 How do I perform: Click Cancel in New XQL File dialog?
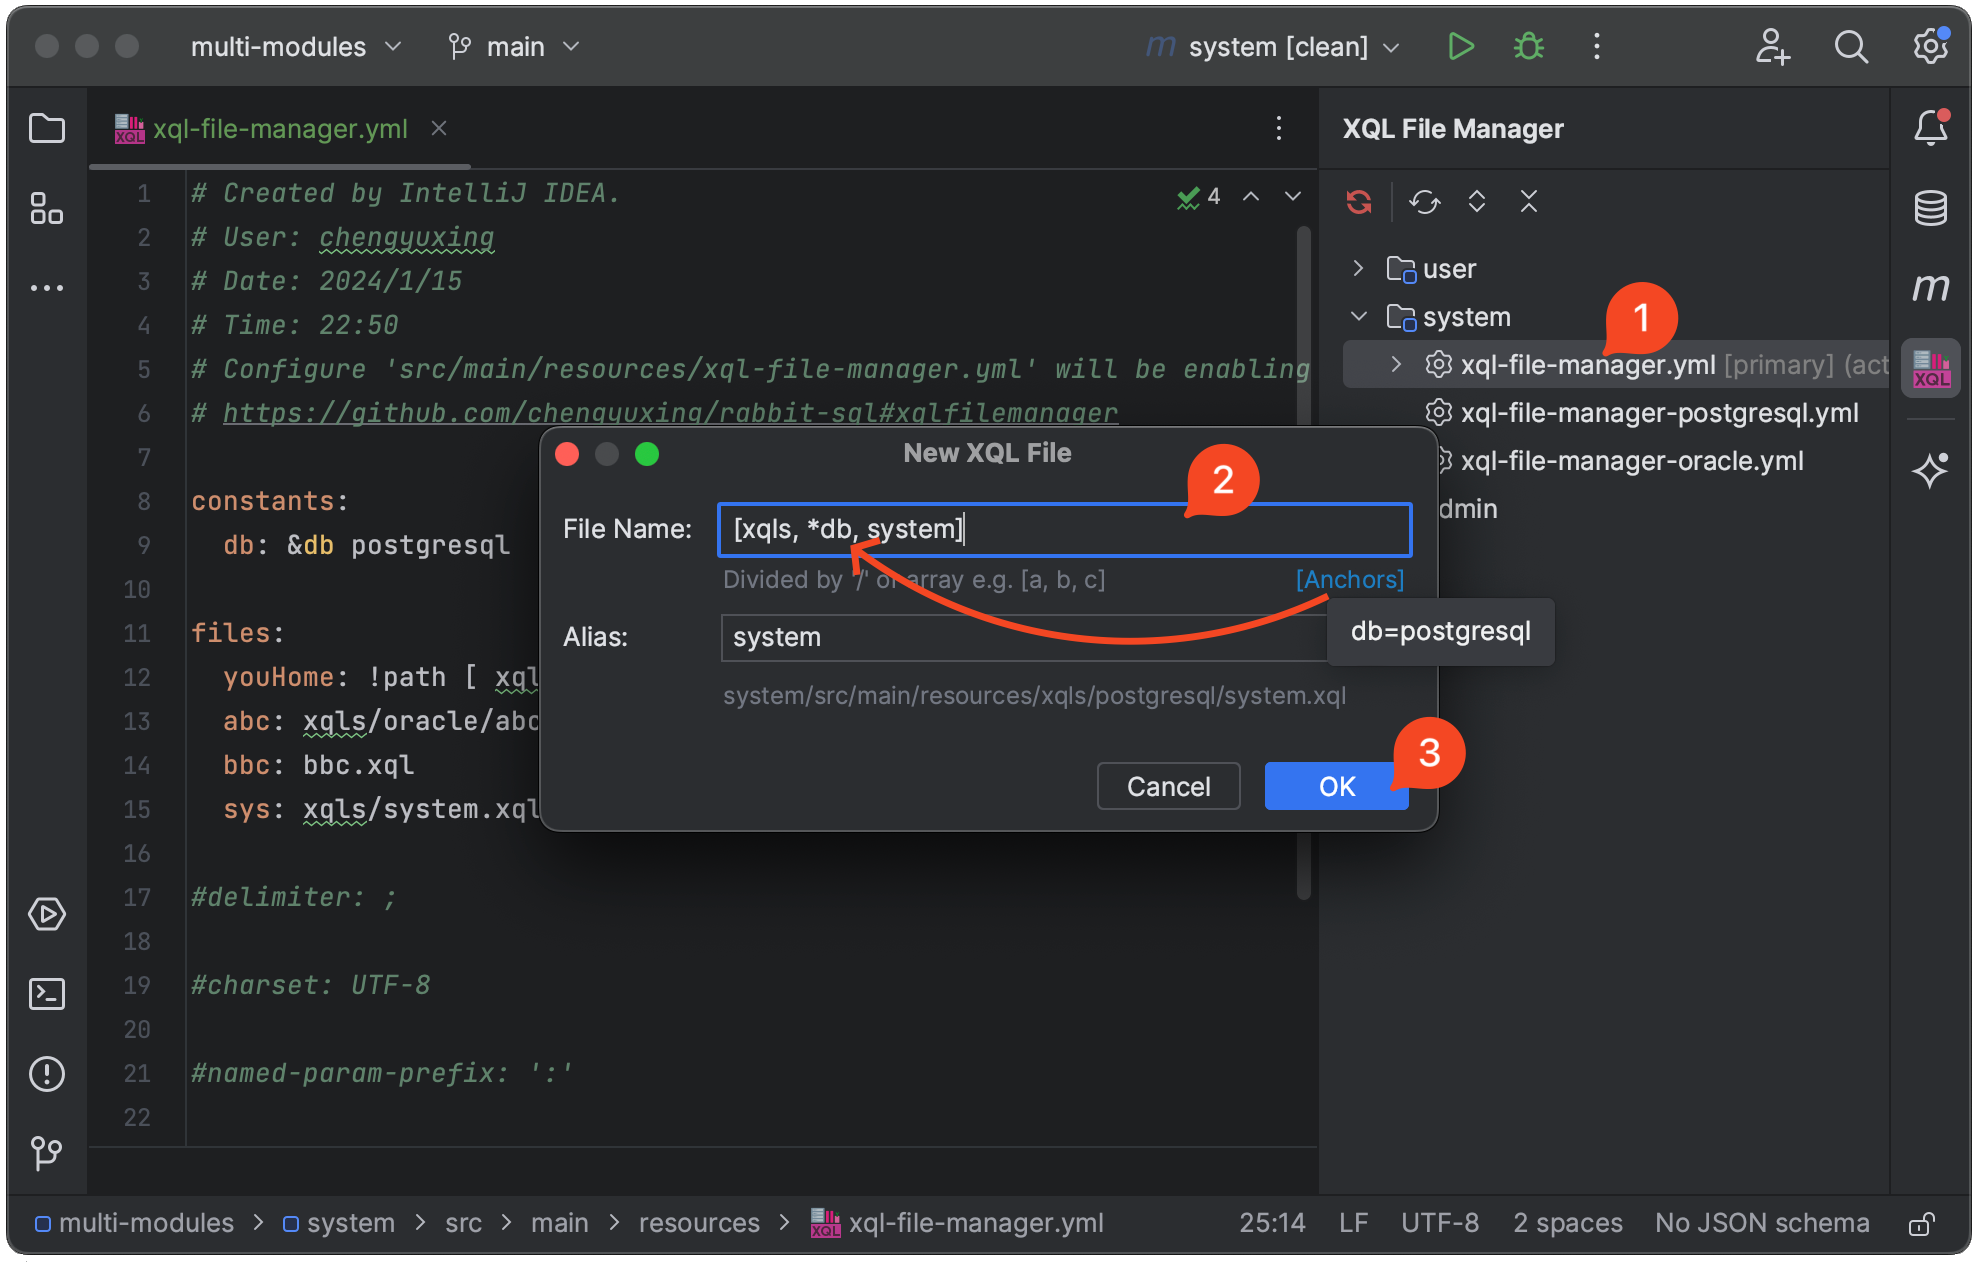[x=1168, y=786]
